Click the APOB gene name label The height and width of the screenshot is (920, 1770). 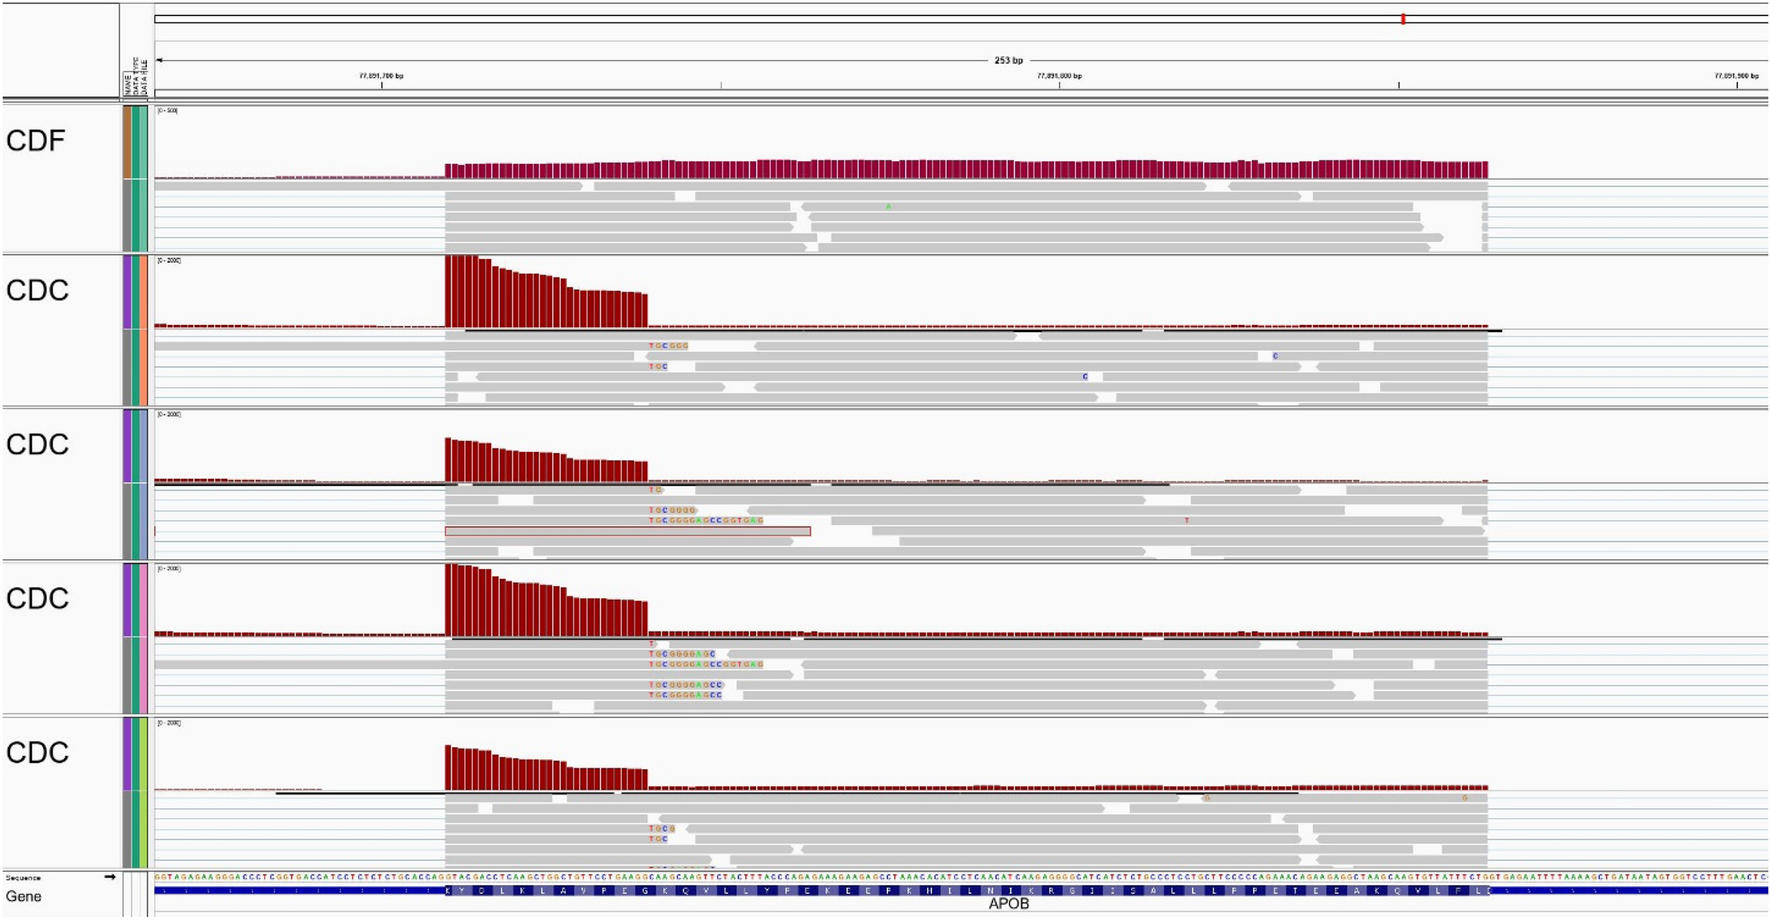(x=1008, y=904)
